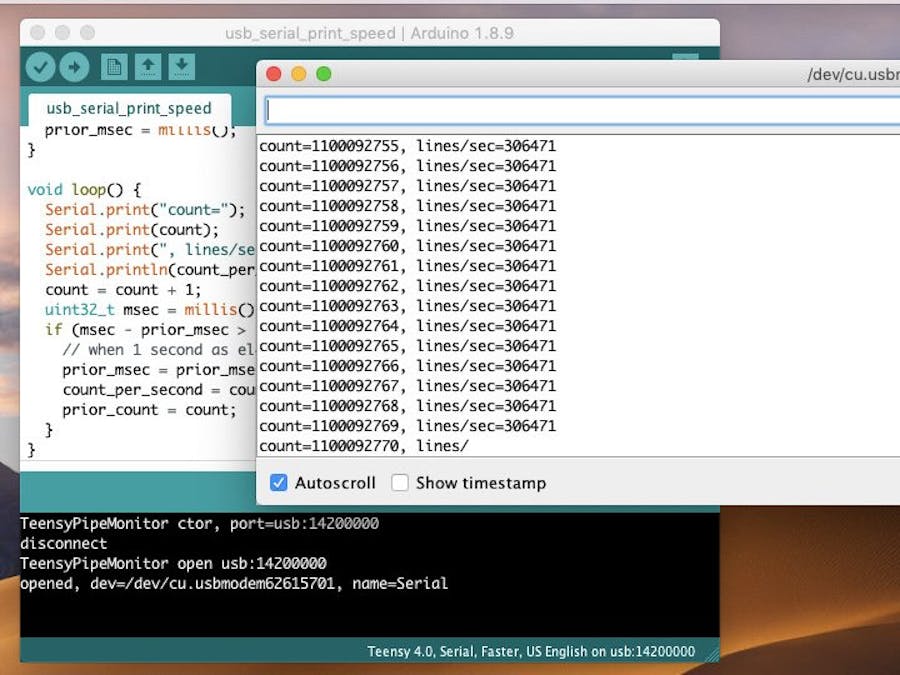Image resolution: width=900 pixels, height=675 pixels.
Task: Disable the Autoscroll checkbox
Action: (x=279, y=483)
